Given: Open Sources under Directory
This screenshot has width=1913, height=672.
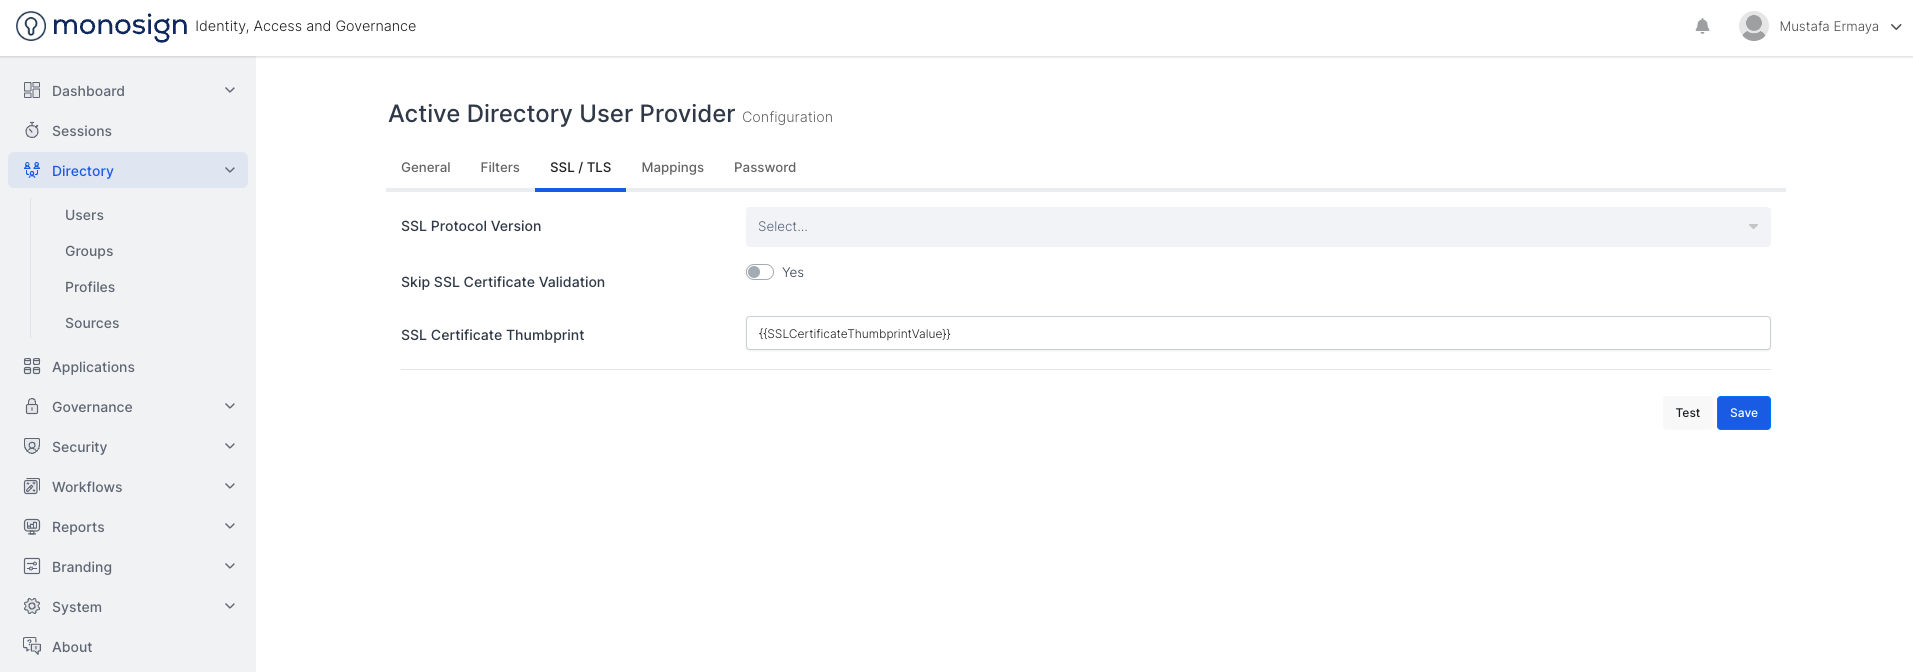Looking at the screenshot, I should click(92, 323).
